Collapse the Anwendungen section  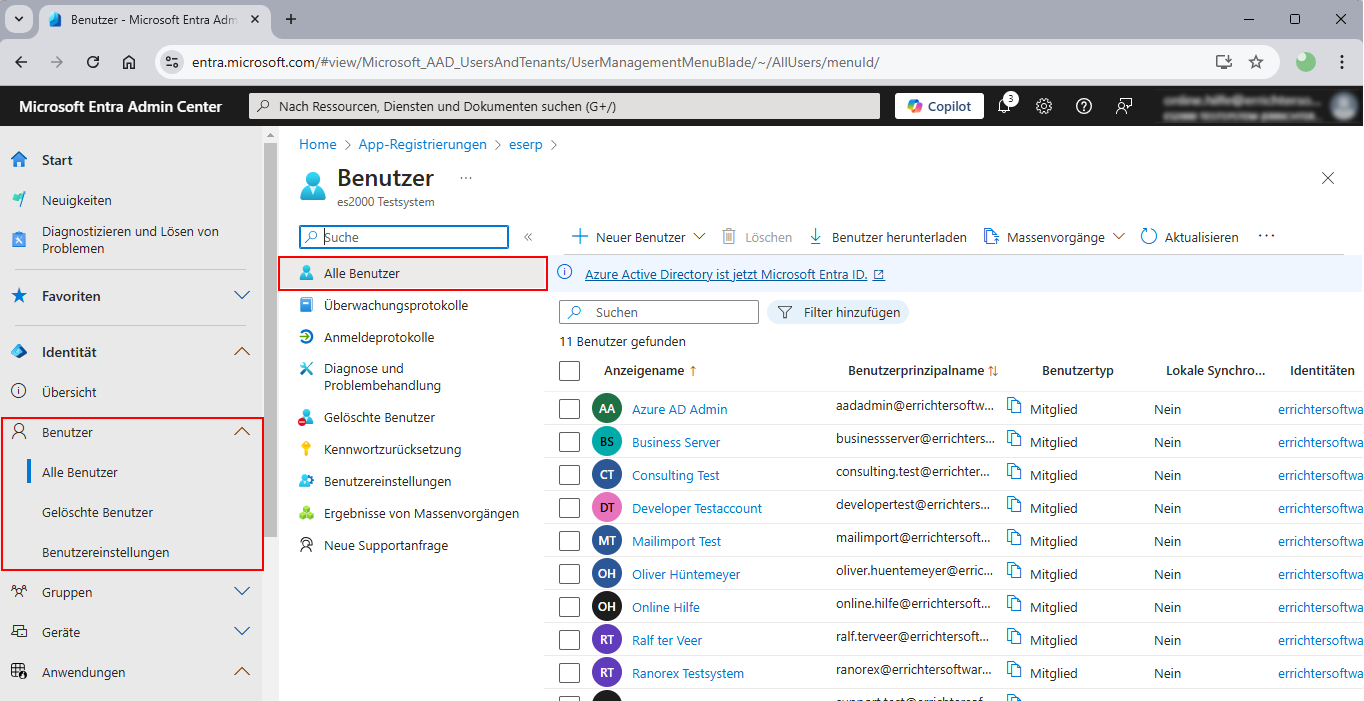pyautogui.click(x=241, y=672)
